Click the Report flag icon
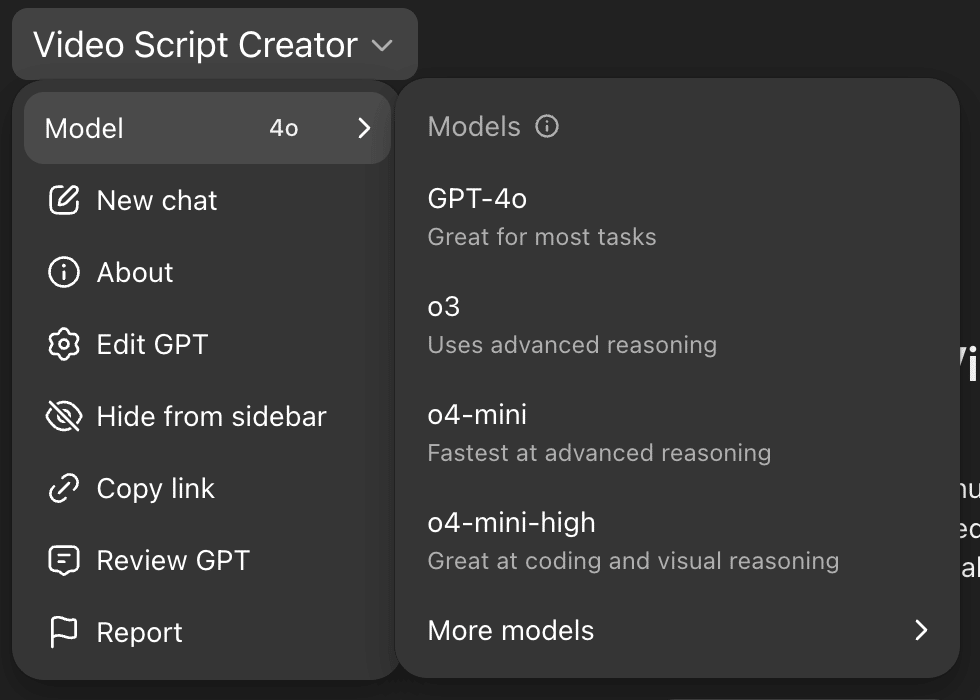Screen dimensions: 980x700 click(64, 632)
